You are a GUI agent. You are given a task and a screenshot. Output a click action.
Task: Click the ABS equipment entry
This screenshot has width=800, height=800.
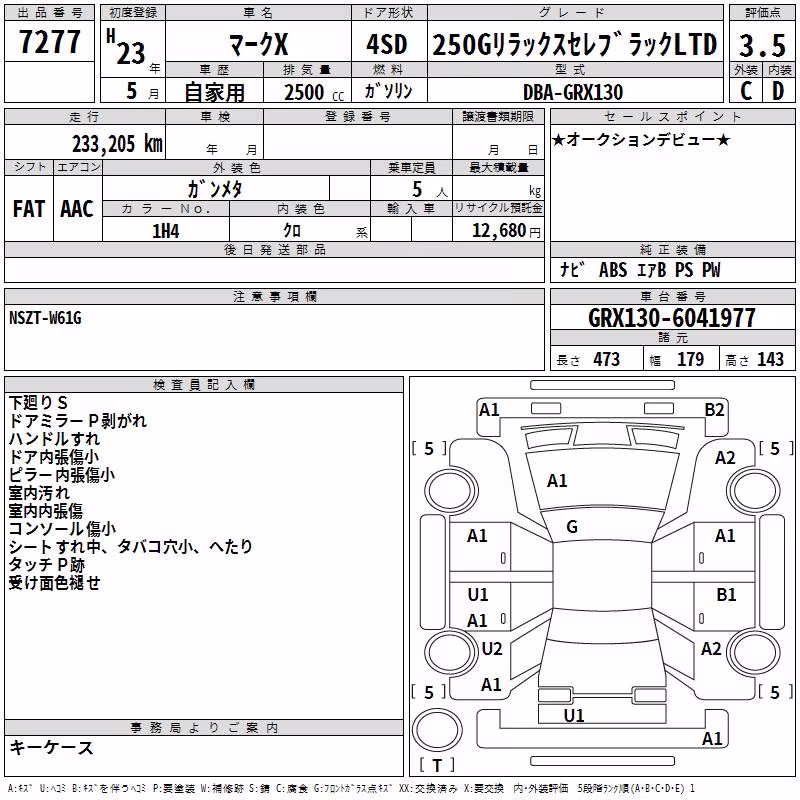tap(613, 270)
